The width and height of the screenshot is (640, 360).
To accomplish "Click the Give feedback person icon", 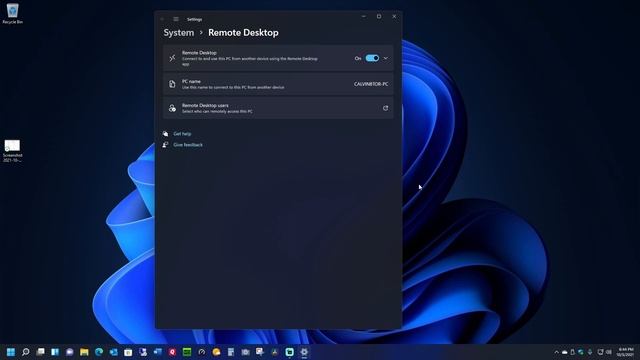I will (x=165, y=145).
